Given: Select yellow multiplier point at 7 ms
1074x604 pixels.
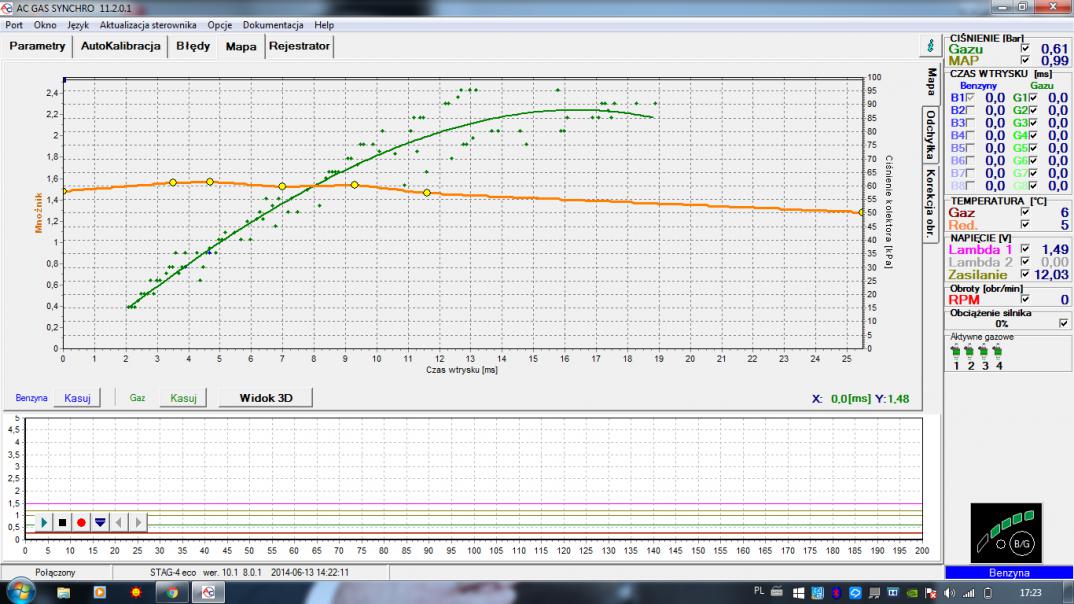Looking at the screenshot, I should [282, 186].
